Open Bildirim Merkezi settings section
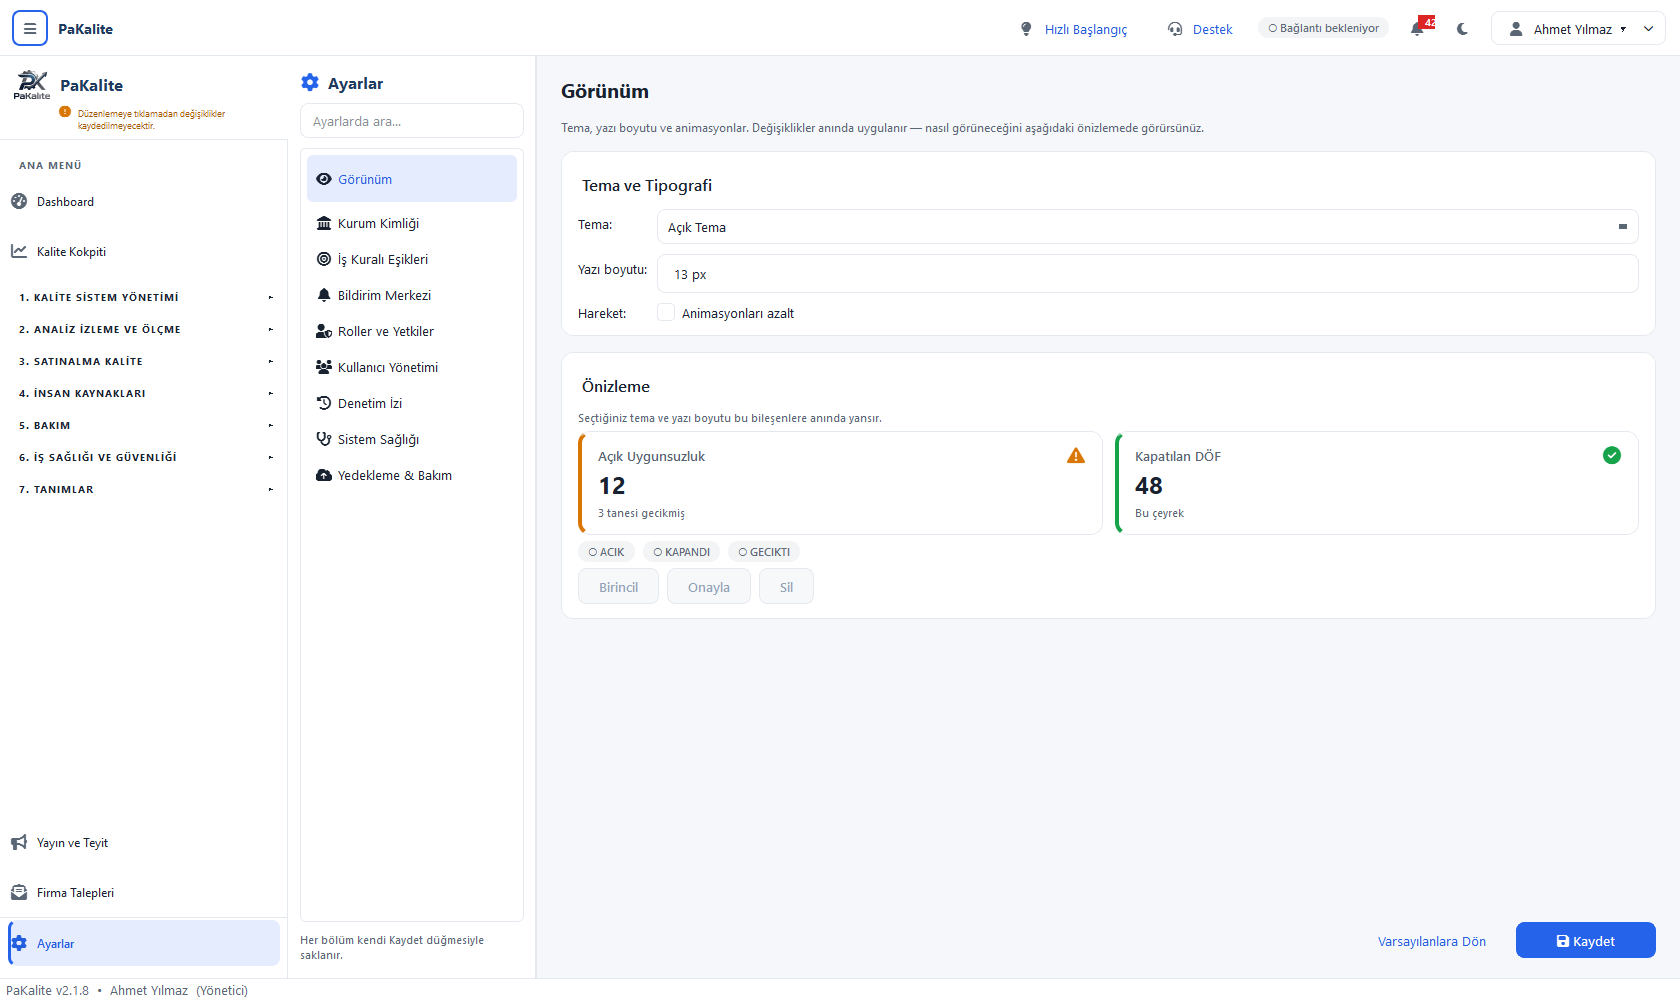1680x1000 pixels. [411, 295]
